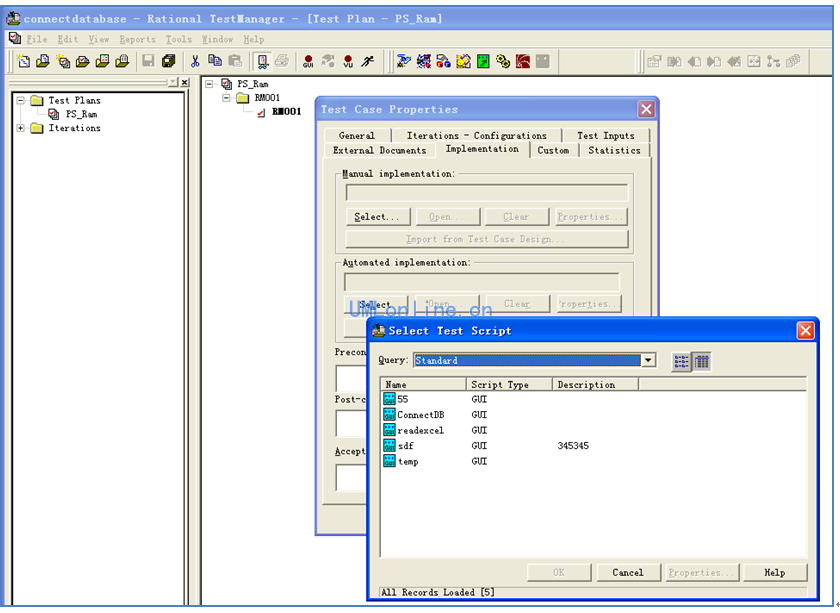
Task: Click Cancel in Select Test Script
Action: tap(628, 572)
